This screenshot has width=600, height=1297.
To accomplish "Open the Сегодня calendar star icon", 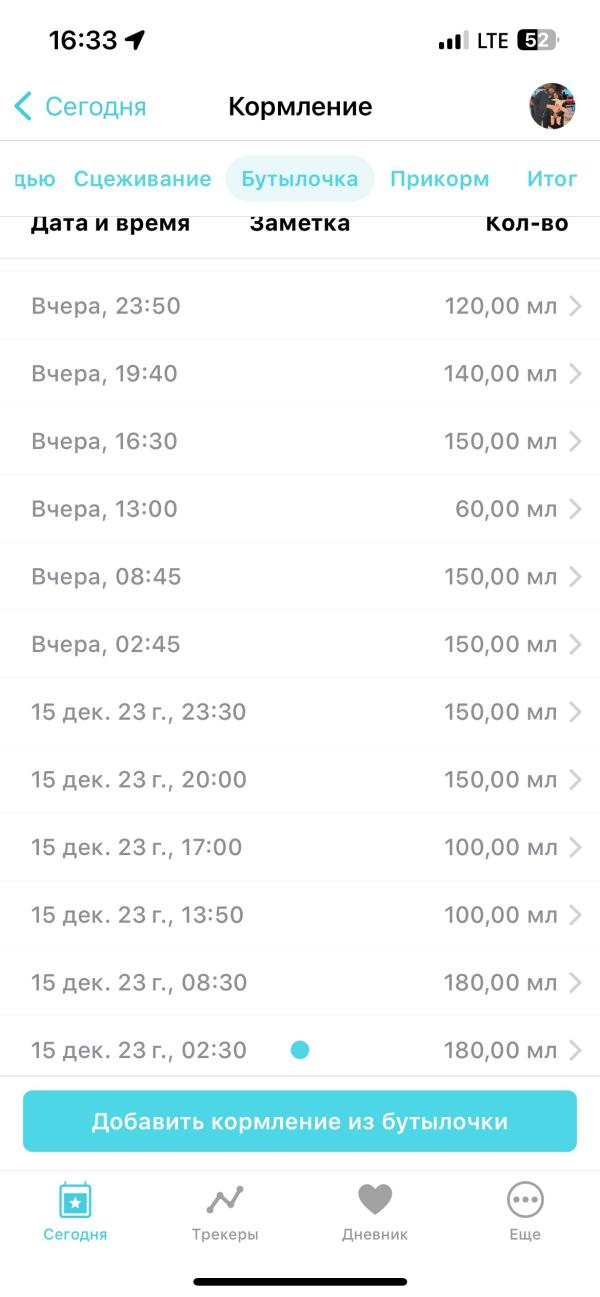I will click(x=75, y=1199).
